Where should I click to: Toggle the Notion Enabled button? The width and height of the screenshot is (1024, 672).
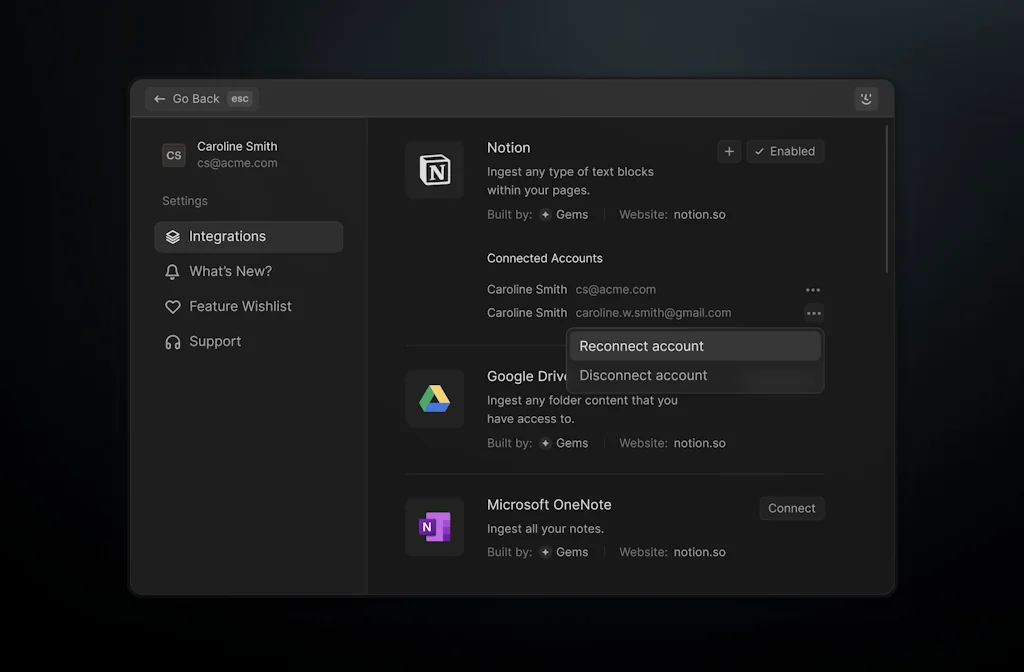tap(785, 151)
